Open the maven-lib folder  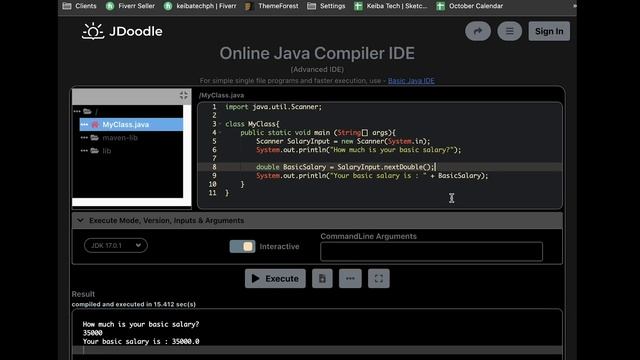tap(120, 138)
